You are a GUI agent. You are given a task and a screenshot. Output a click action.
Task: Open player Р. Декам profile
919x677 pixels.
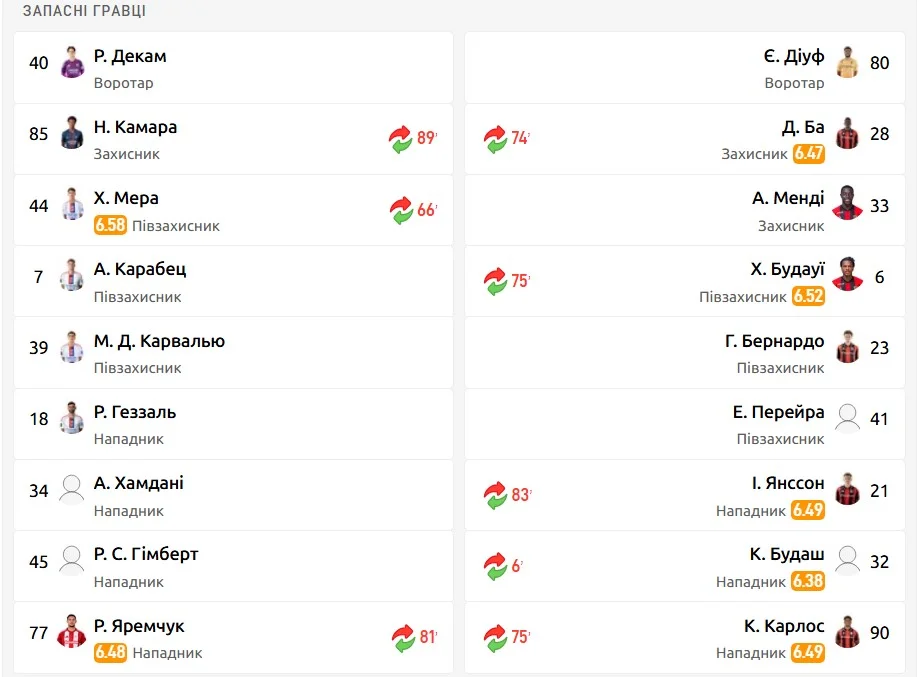click(x=130, y=57)
